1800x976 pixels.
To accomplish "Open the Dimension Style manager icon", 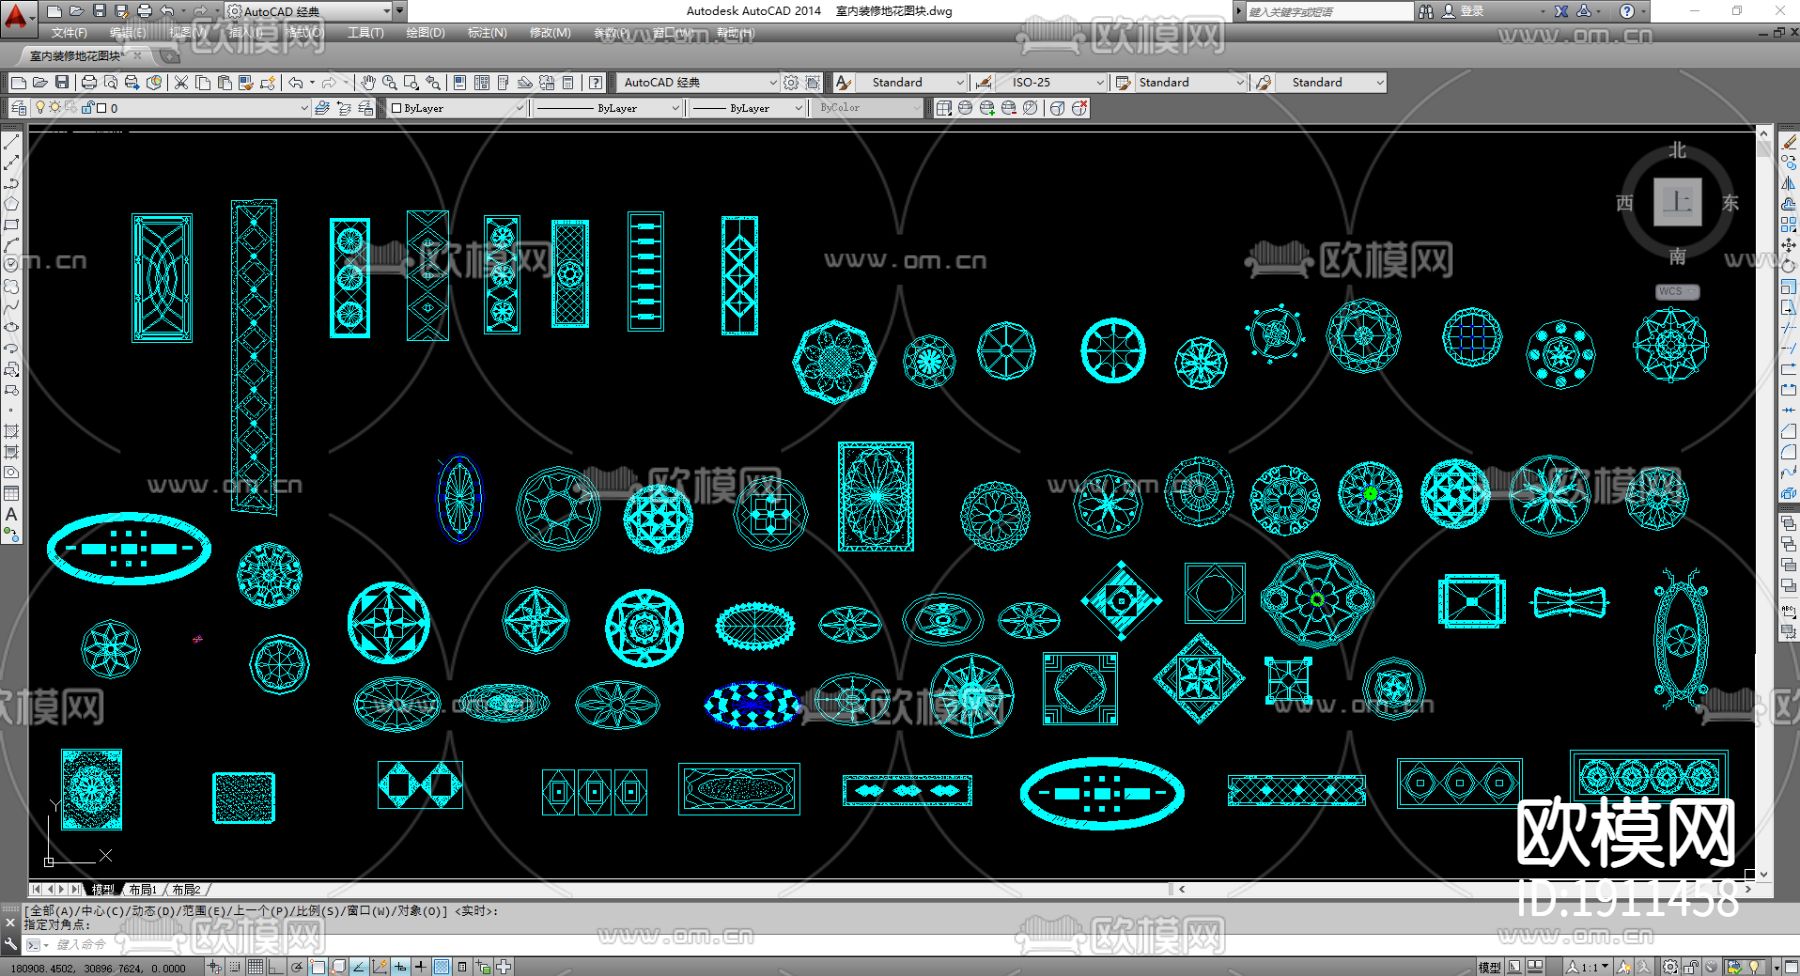I will [x=984, y=82].
